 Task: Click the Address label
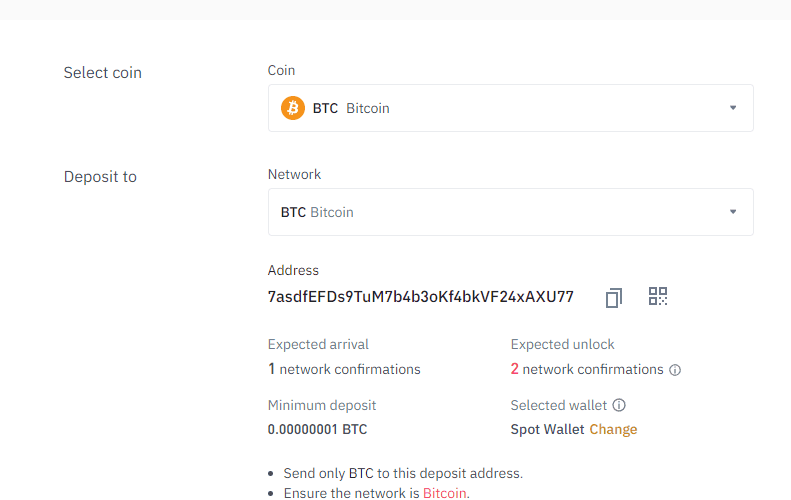click(293, 270)
